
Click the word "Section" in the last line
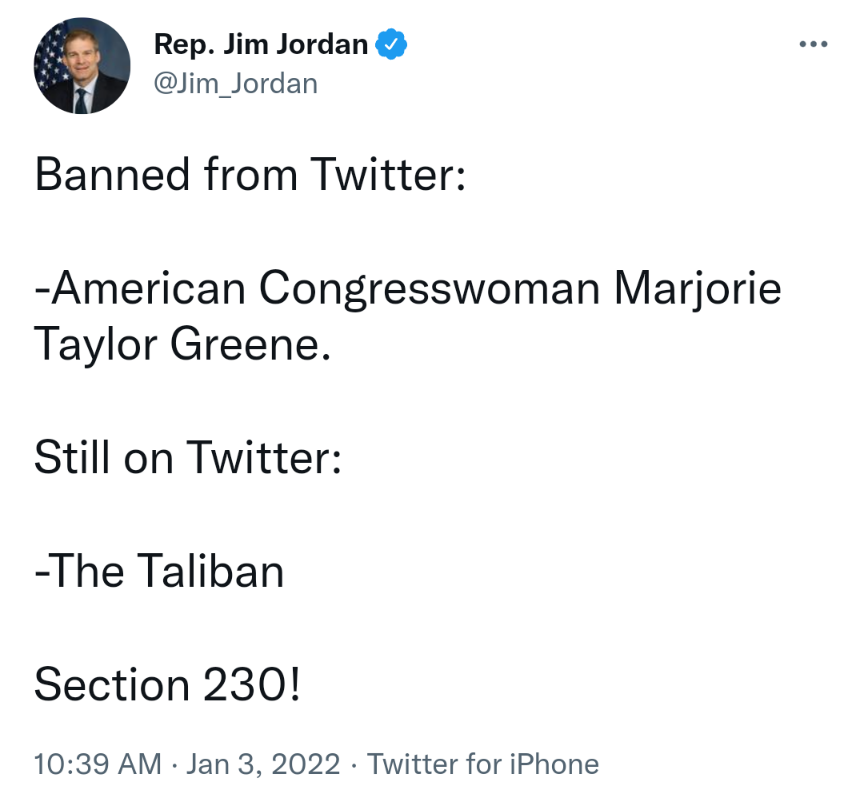[112, 686]
